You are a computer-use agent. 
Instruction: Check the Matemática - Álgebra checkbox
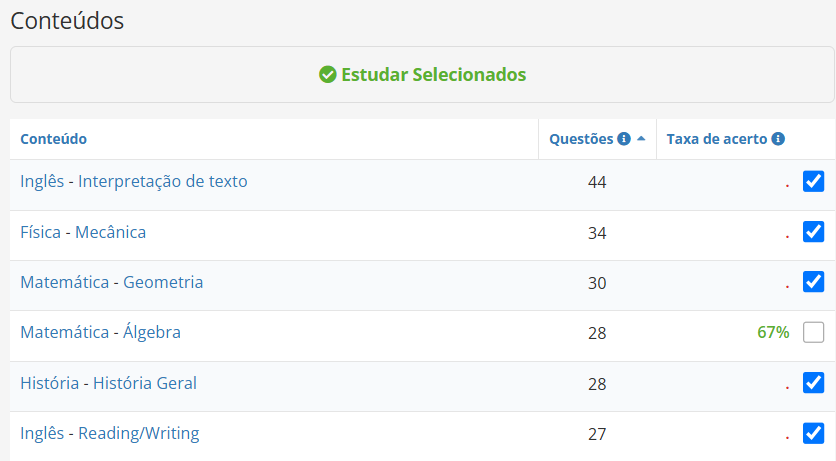coord(813,332)
